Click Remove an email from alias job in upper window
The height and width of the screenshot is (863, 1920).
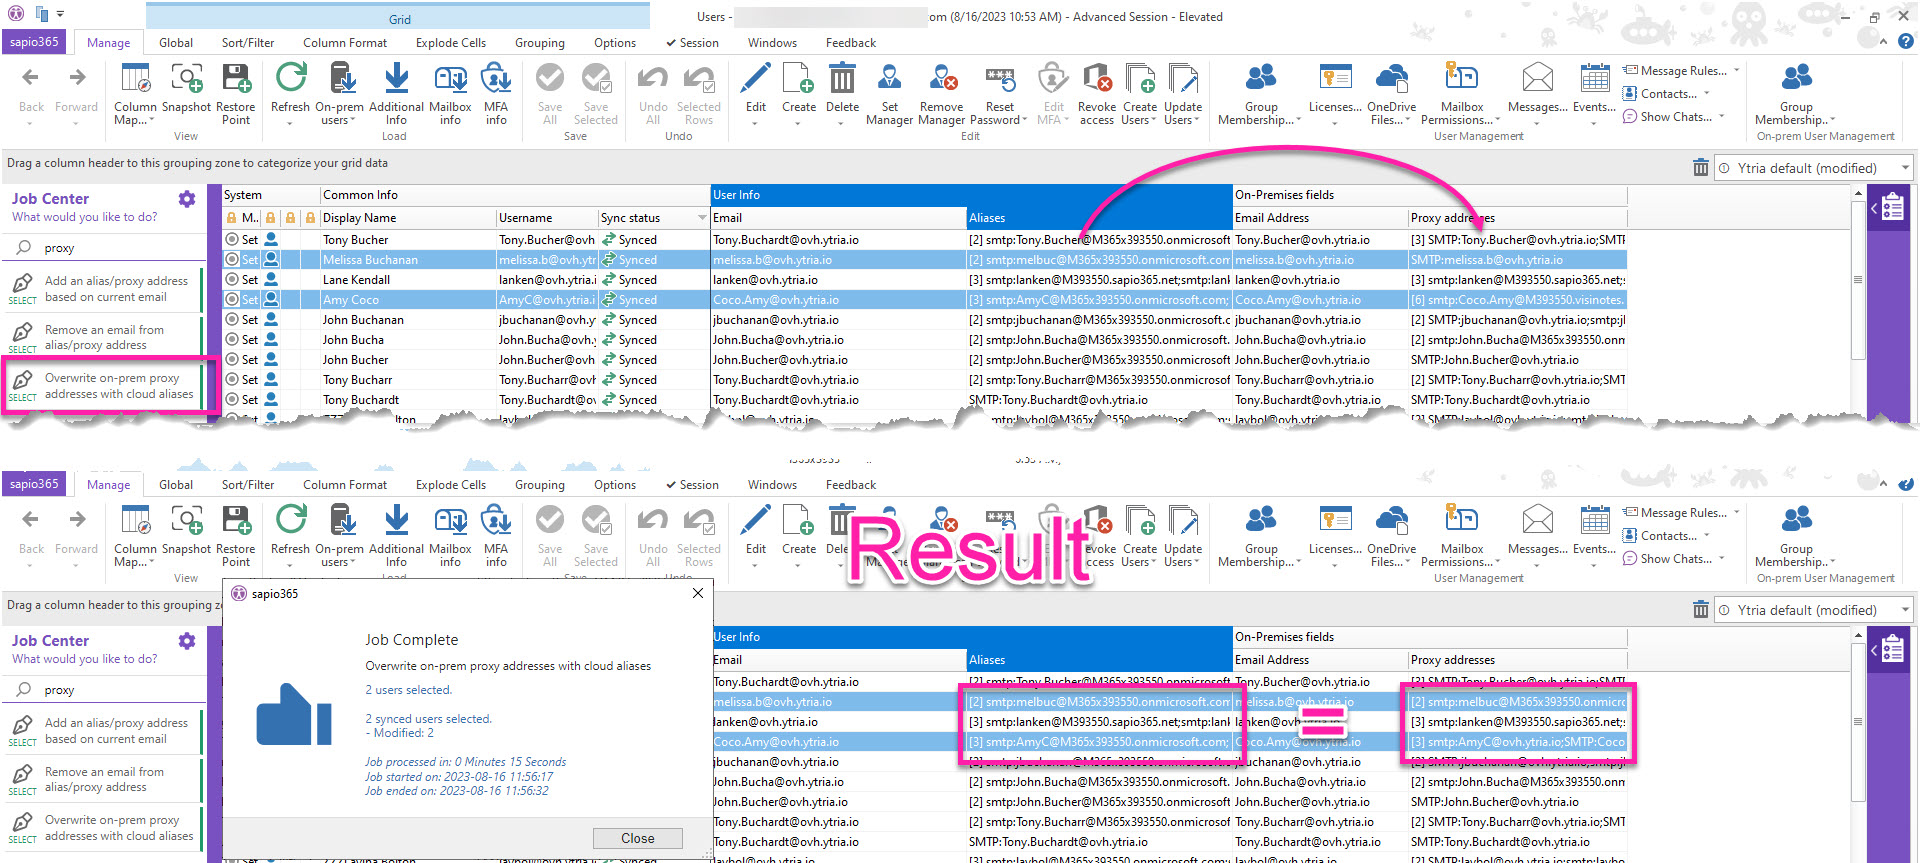104,337
